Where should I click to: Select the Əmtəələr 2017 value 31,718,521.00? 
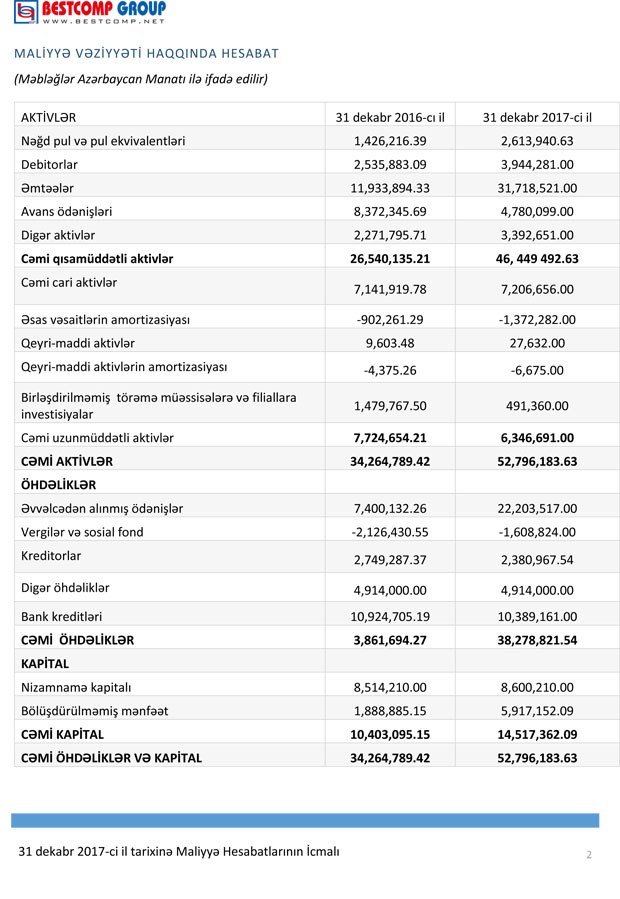(537, 188)
